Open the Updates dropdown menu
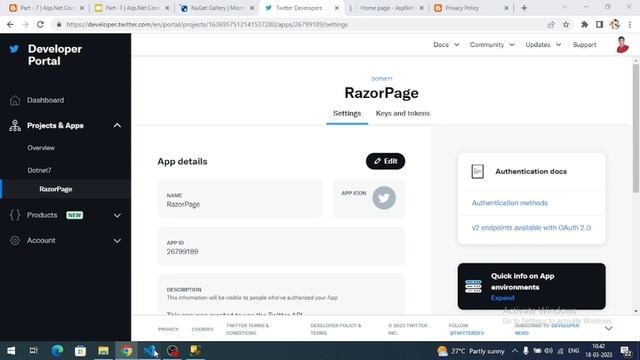This screenshot has width=640, height=360. [x=543, y=44]
